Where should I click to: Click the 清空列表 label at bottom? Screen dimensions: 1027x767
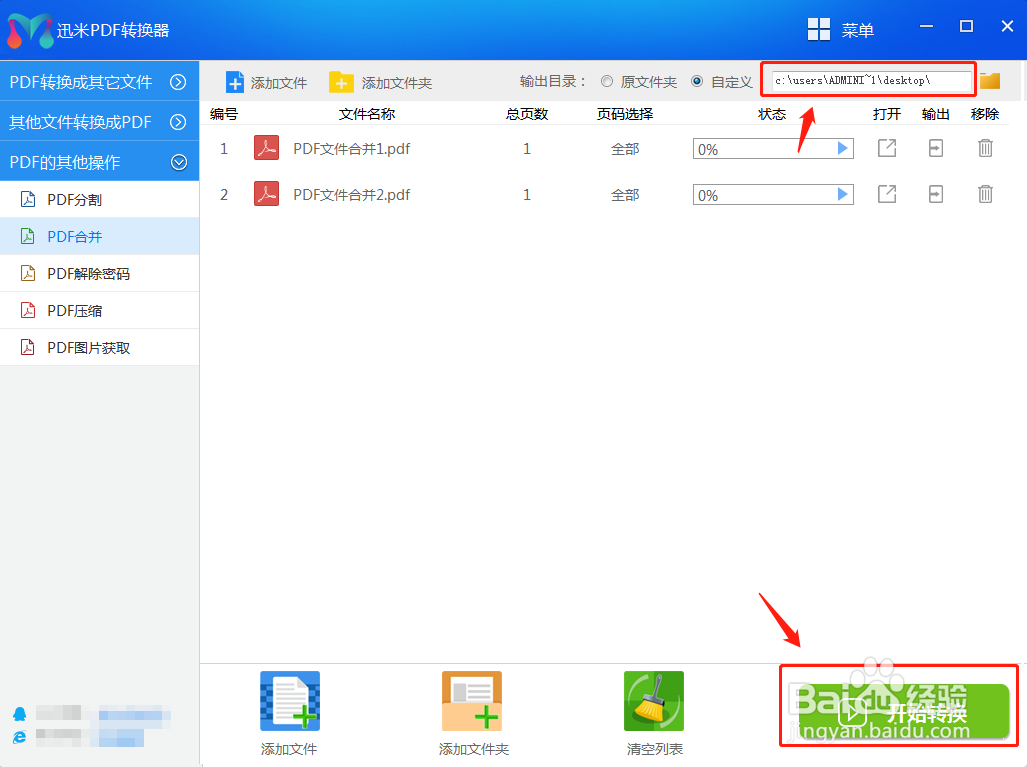click(x=655, y=749)
